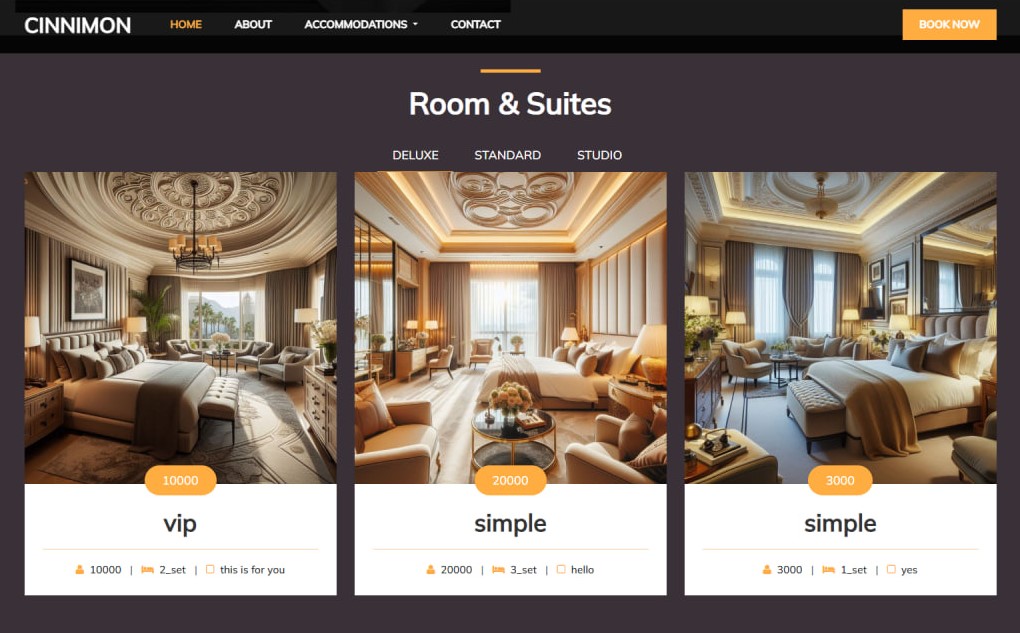Click the person icon on vip card
This screenshot has height=633, width=1020.
[79, 569]
